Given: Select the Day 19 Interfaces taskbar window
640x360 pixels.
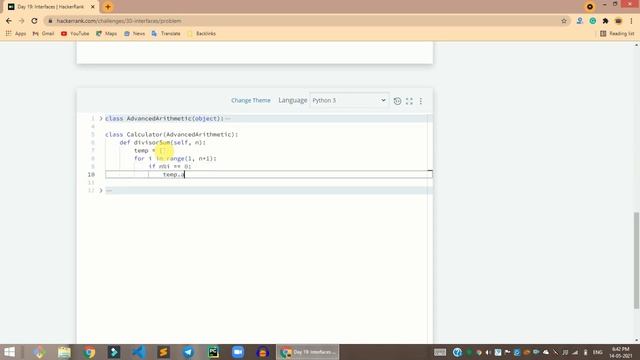Looking at the screenshot, I should tap(308, 352).
